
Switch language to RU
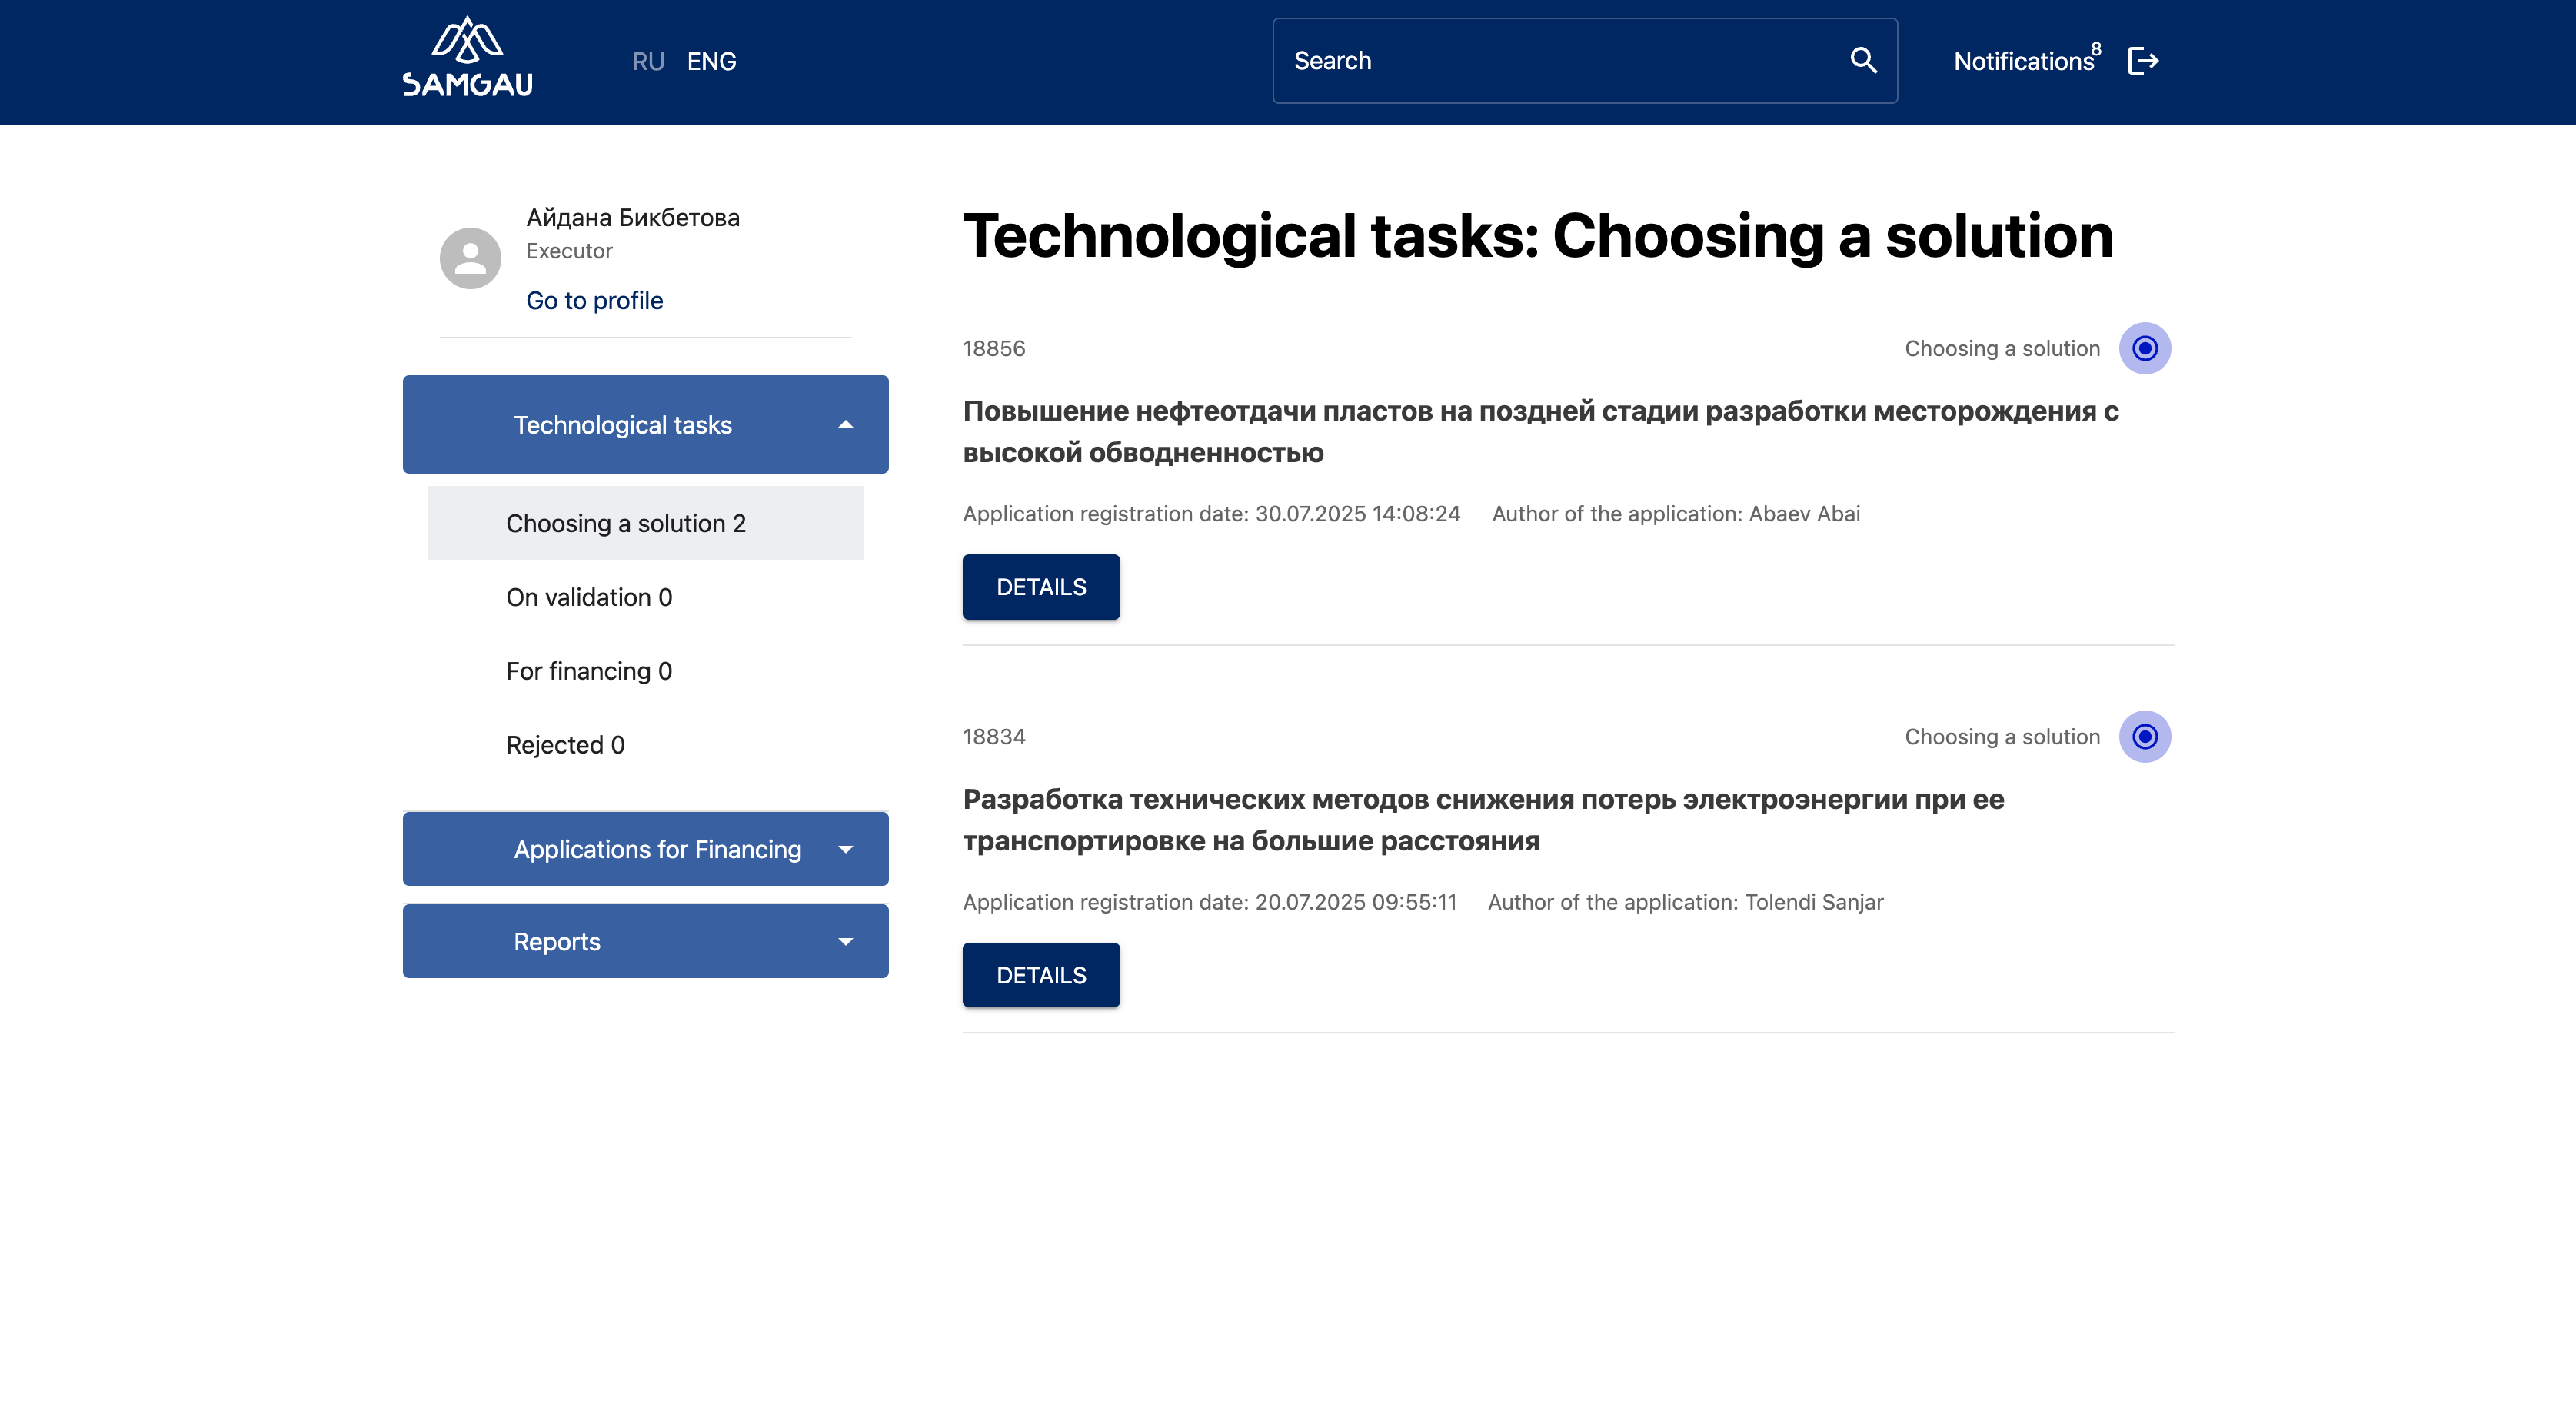point(648,62)
